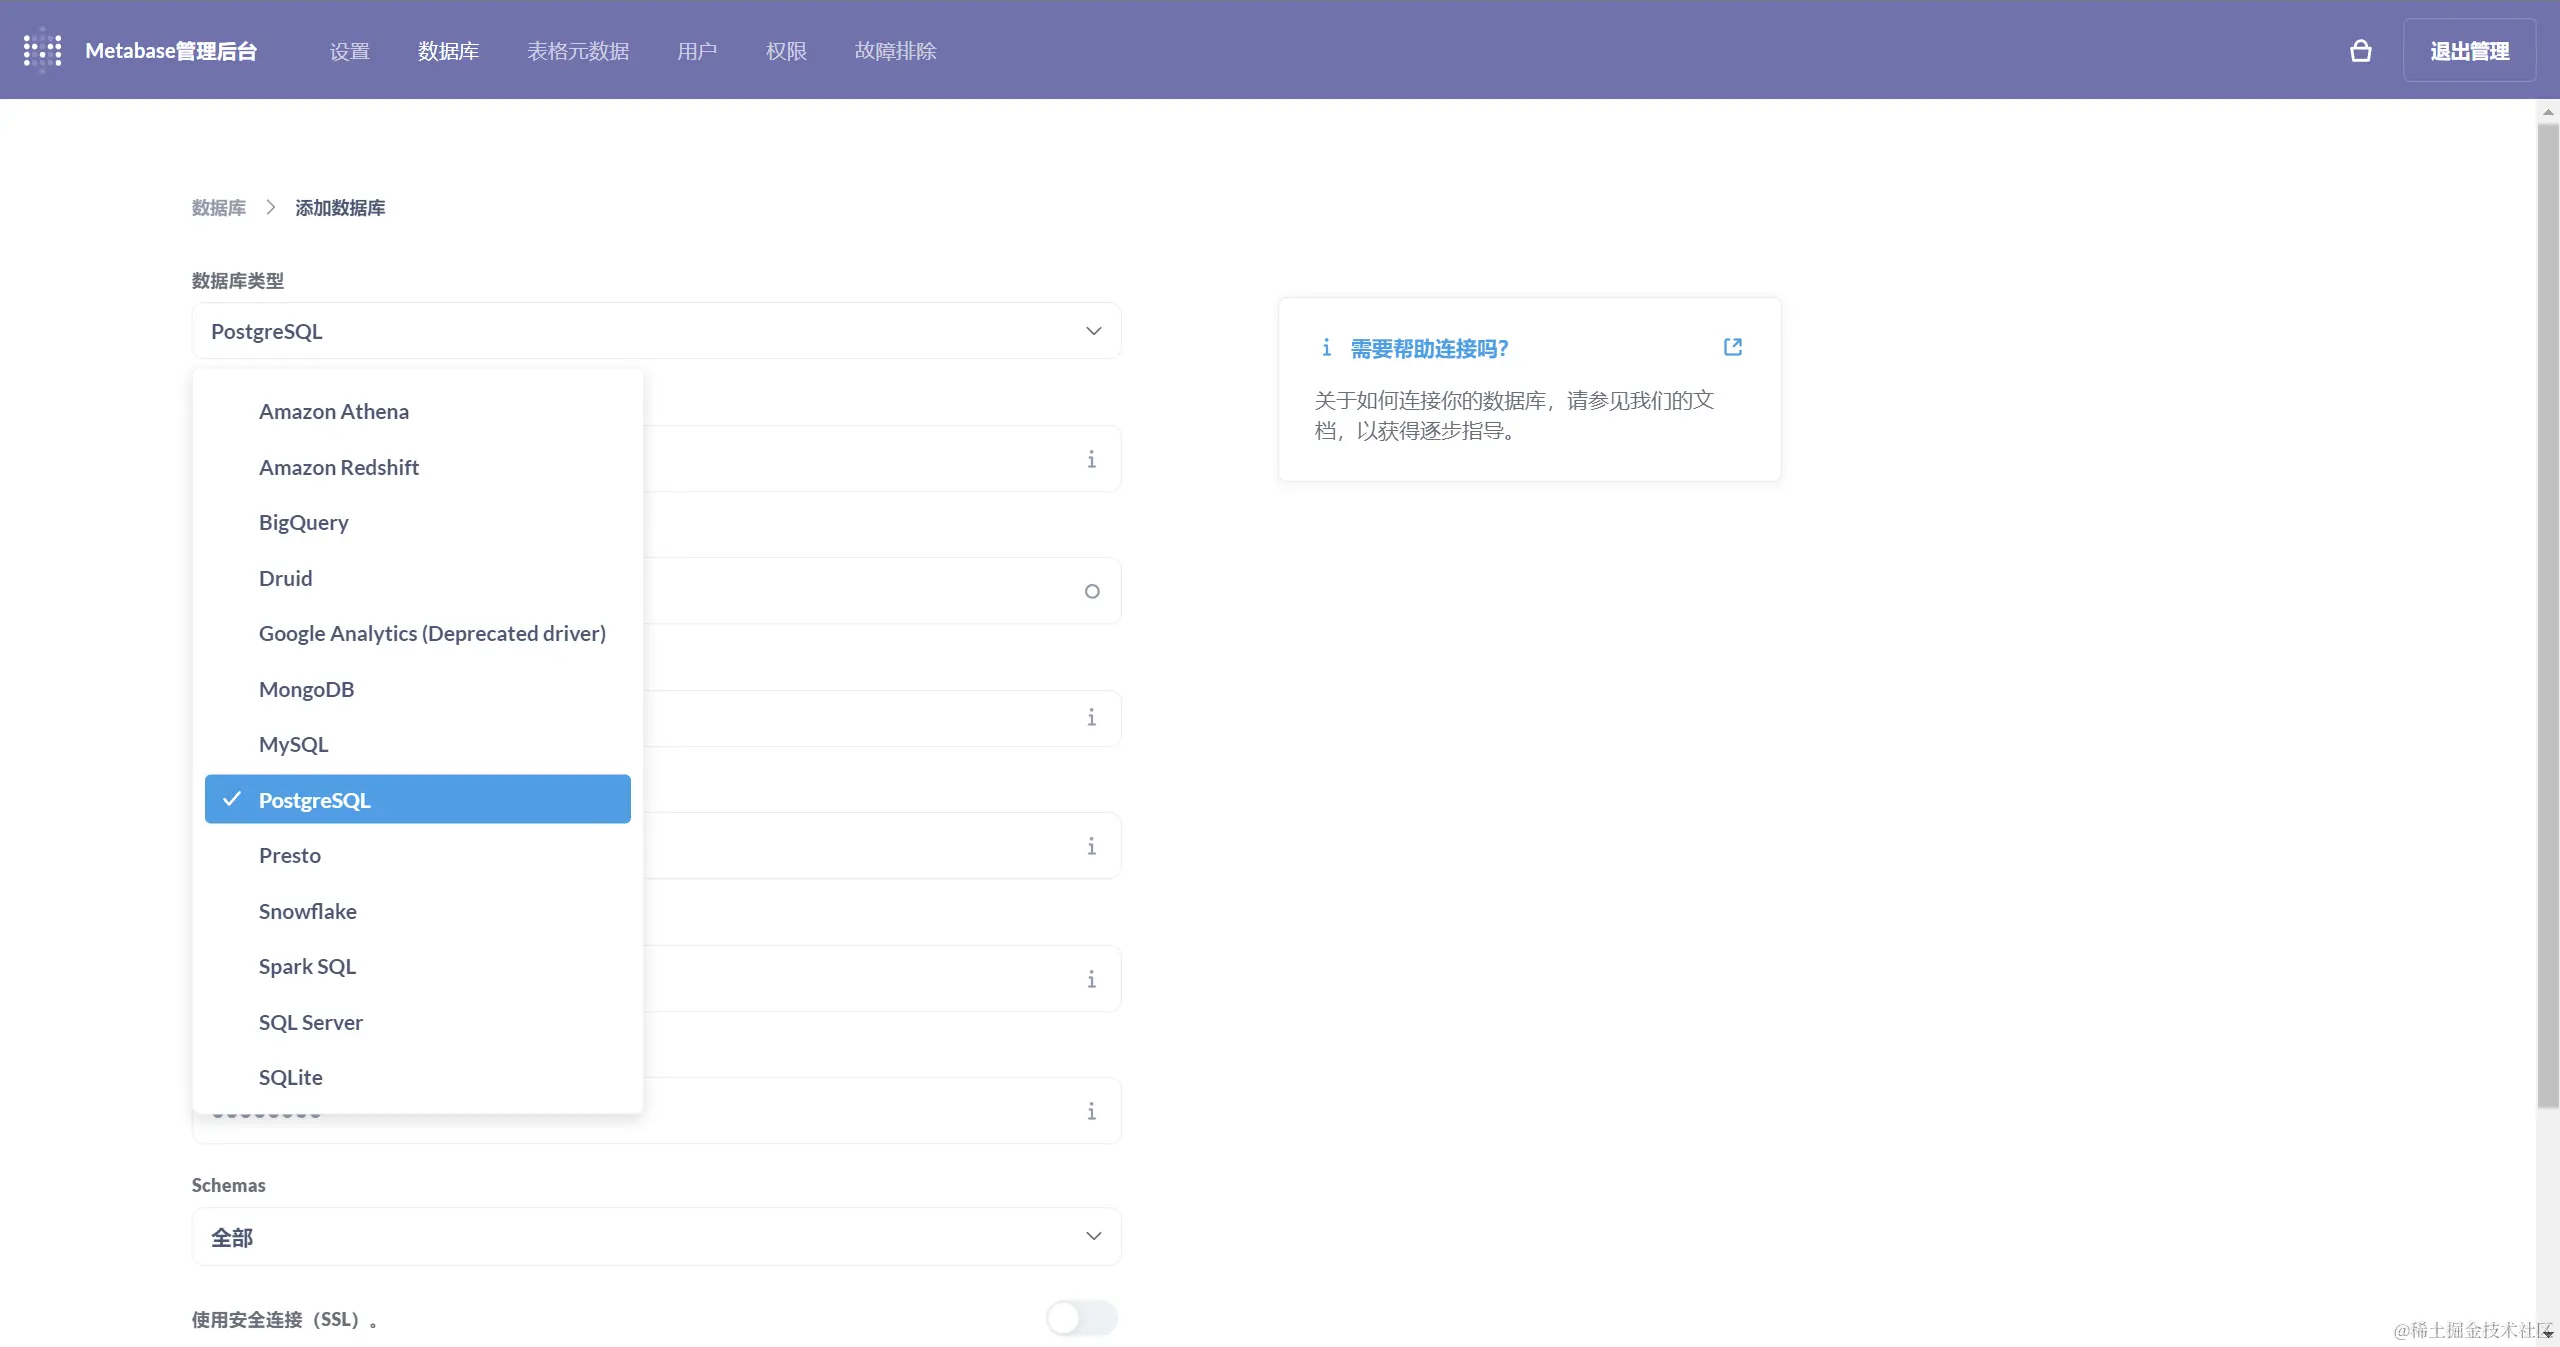Switch to the 权限 permissions tab

785,51
